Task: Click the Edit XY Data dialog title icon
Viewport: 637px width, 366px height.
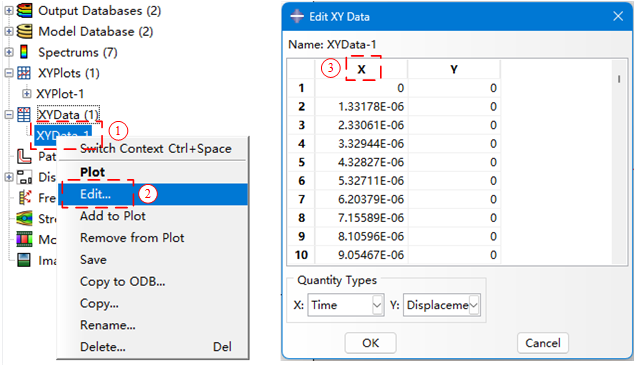Action: click(x=297, y=17)
